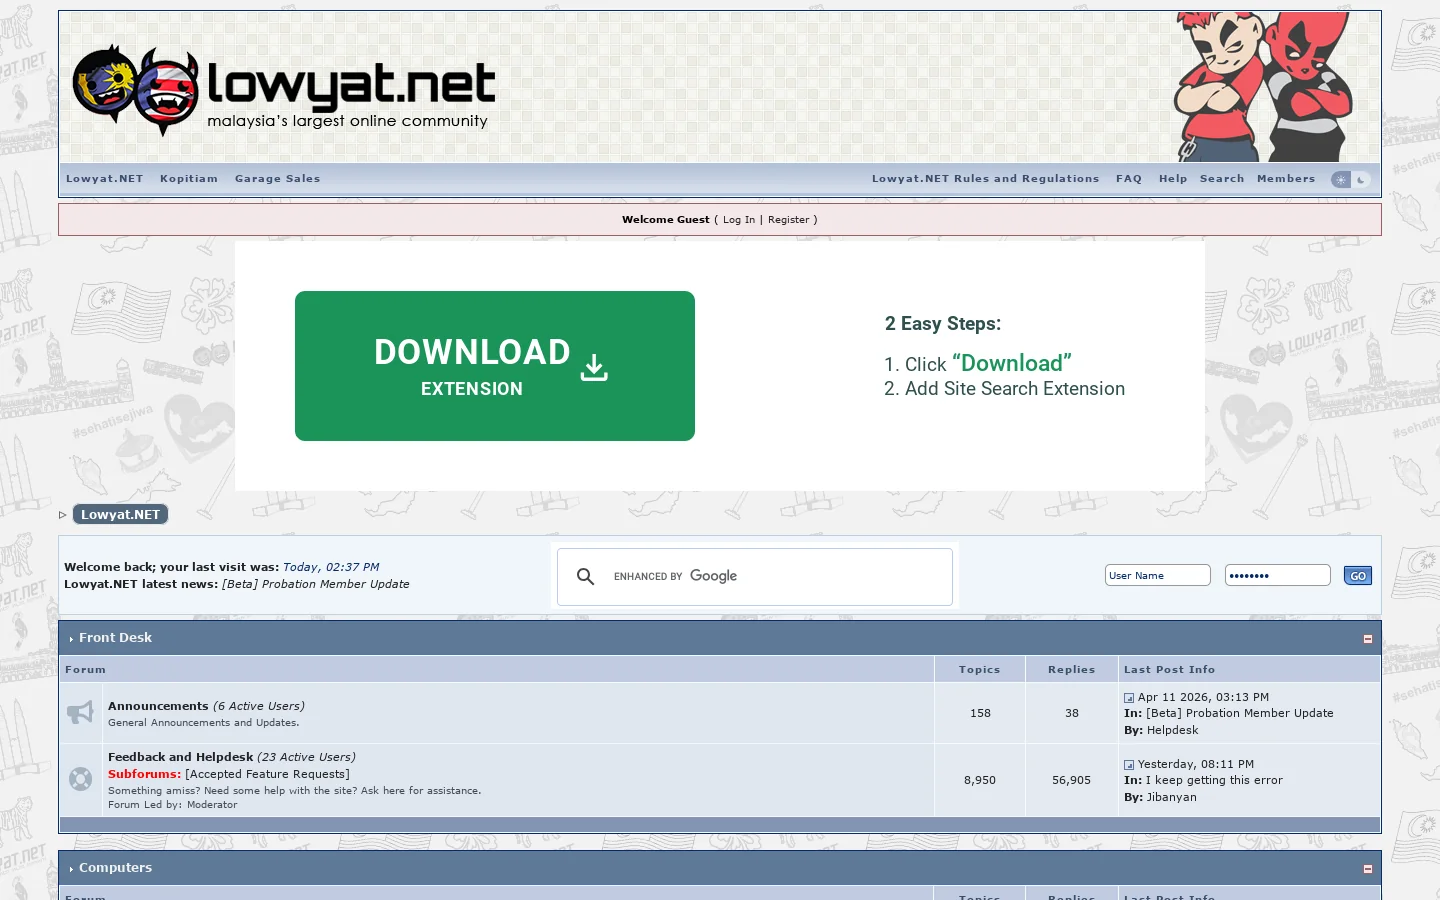The height and width of the screenshot is (900, 1440).
Task: Click the Announcements megaphone icon
Action: pyautogui.click(x=80, y=713)
